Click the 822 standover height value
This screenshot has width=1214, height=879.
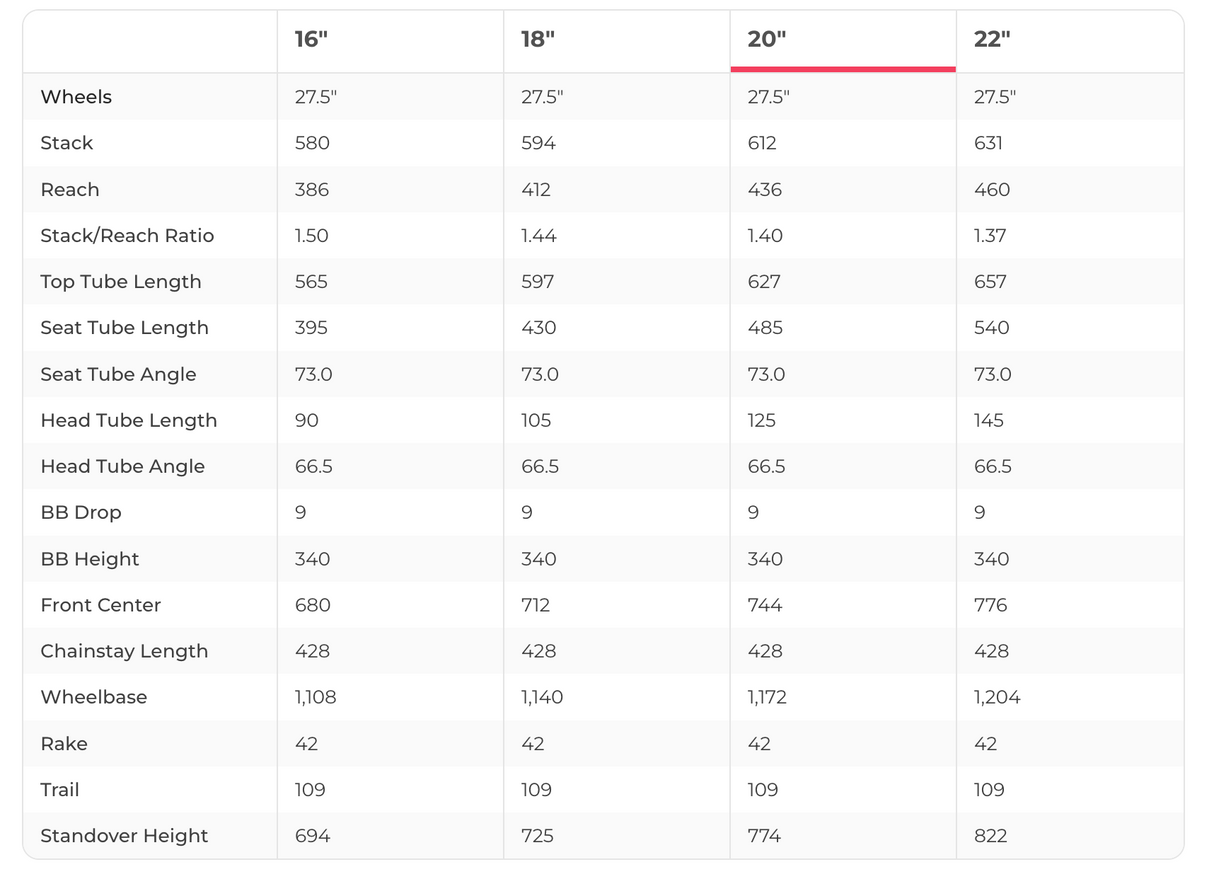(x=991, y=836)
